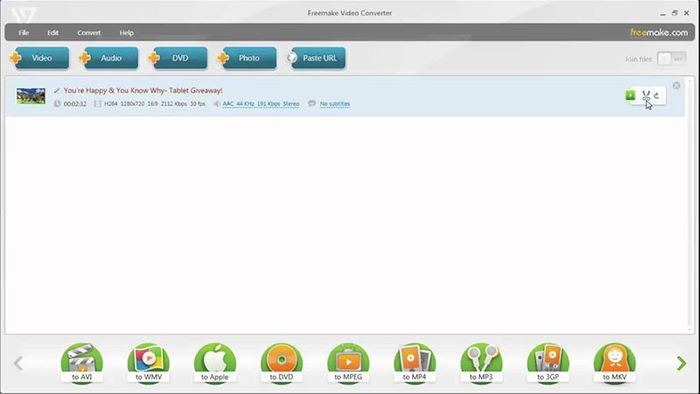Choose the to 3GP output icon
Viewport: 700px width, 394px height.
[548, 363]
